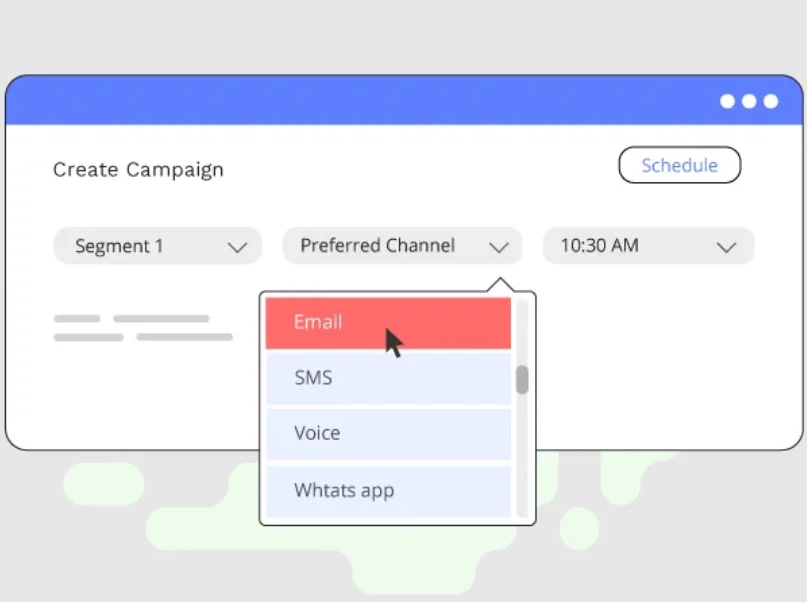
Task: Open the Segment 1 dropdown
Action: pos(157,246)
